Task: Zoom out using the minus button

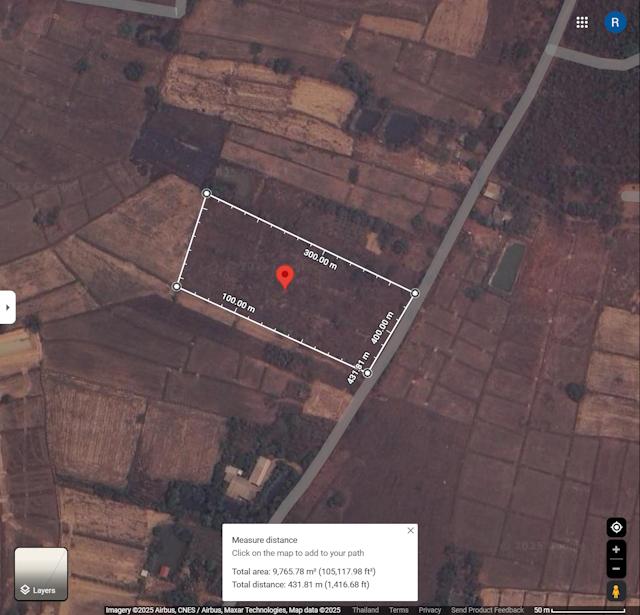Action: tap(616, 568)
